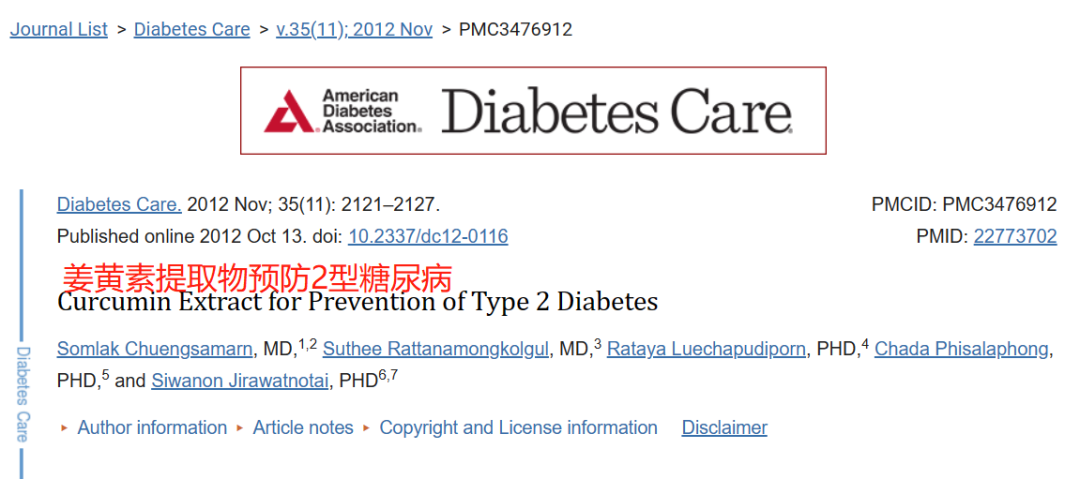
Task: Expand Copyright and License information
Action: pyautogui.click(x=519, y=428)
